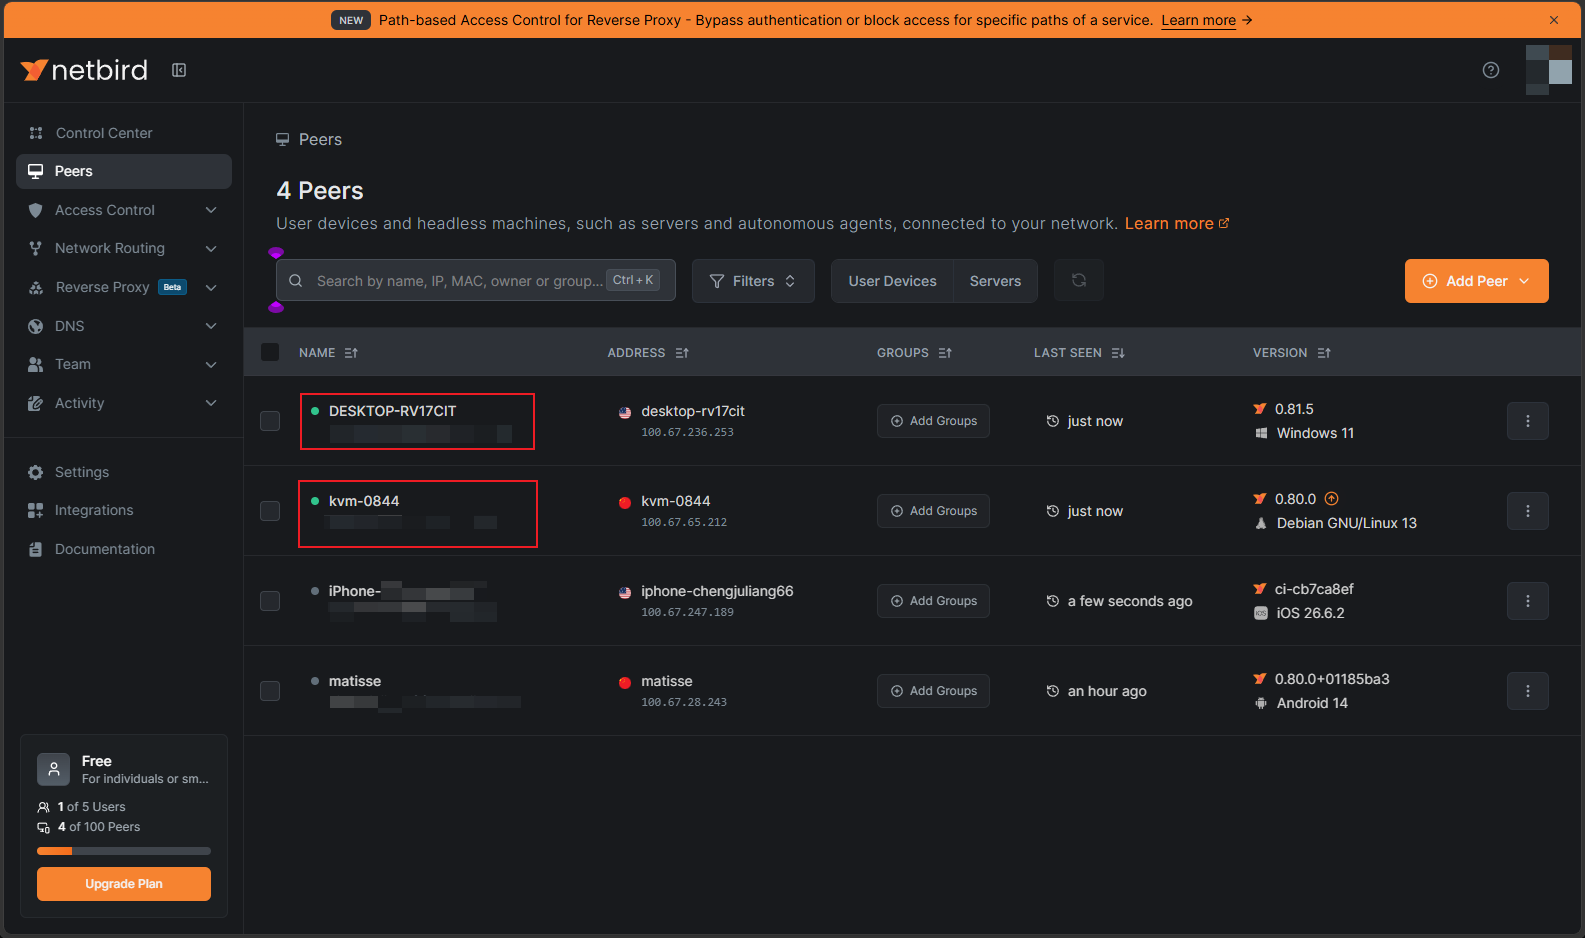Open actions menu for iPhone row

coord(1527,601)
